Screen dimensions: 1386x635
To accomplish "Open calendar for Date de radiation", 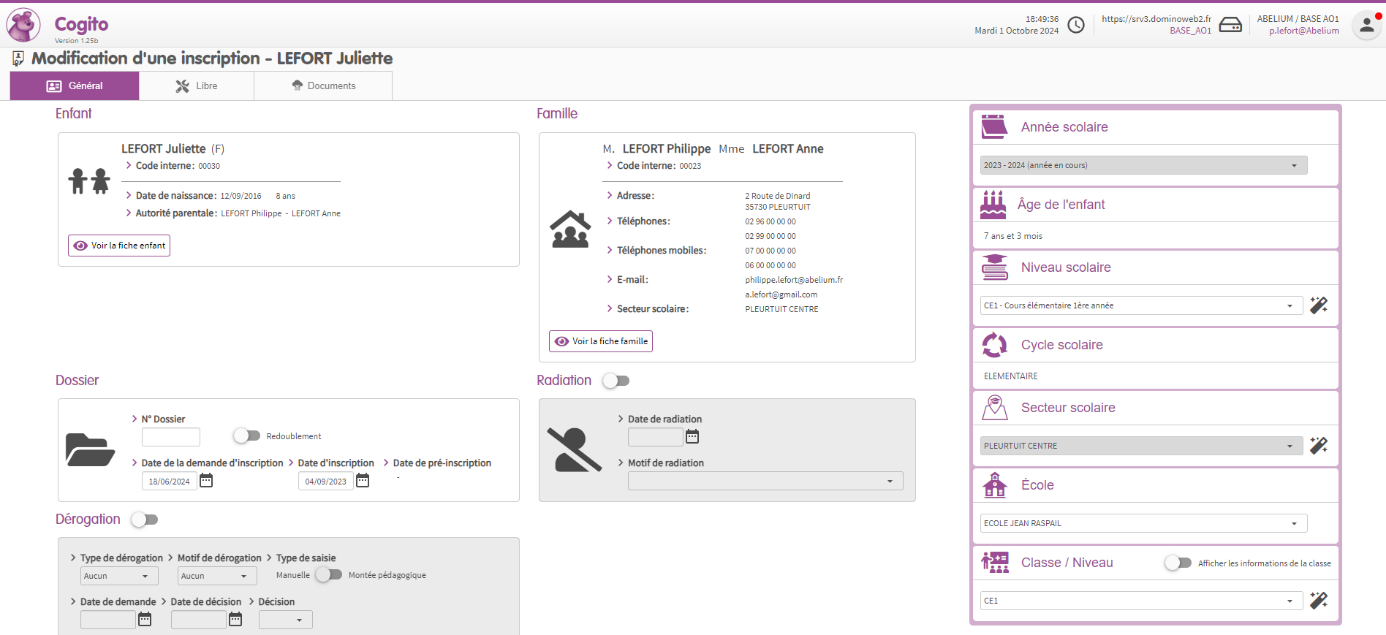I will [x=692, y=437].
